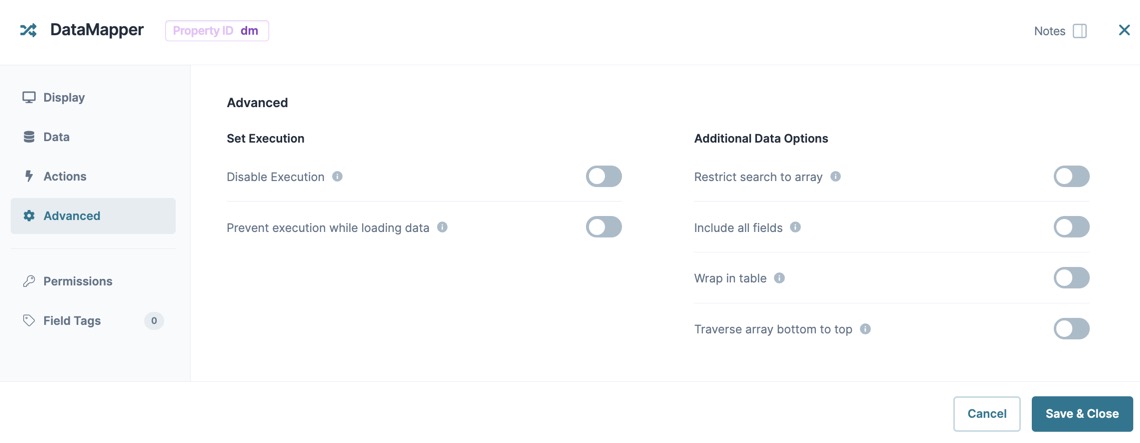Turn on Restrict search to array
Viewport: 1140px width, 443px height.
click(1072, 176)
